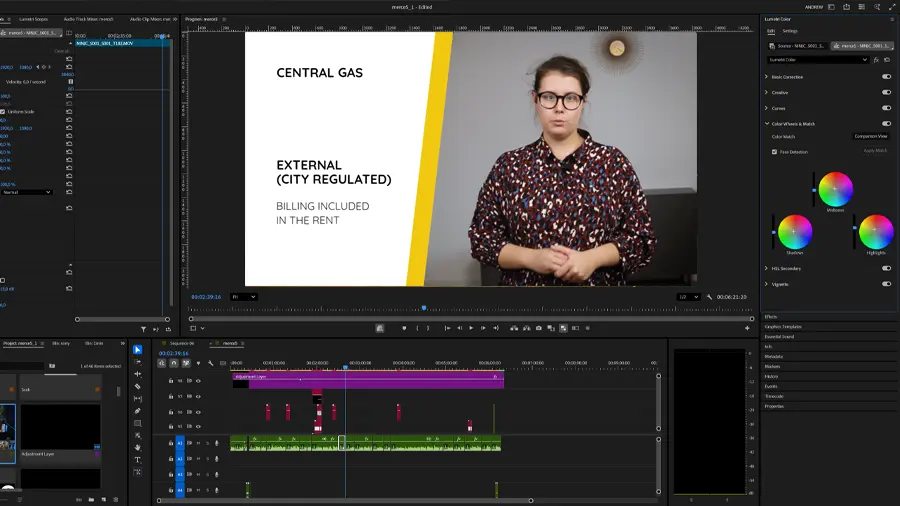Click the Lumetri fx bypass icon
The width and height of the screenshot is (900, 506).
(876, 60)
